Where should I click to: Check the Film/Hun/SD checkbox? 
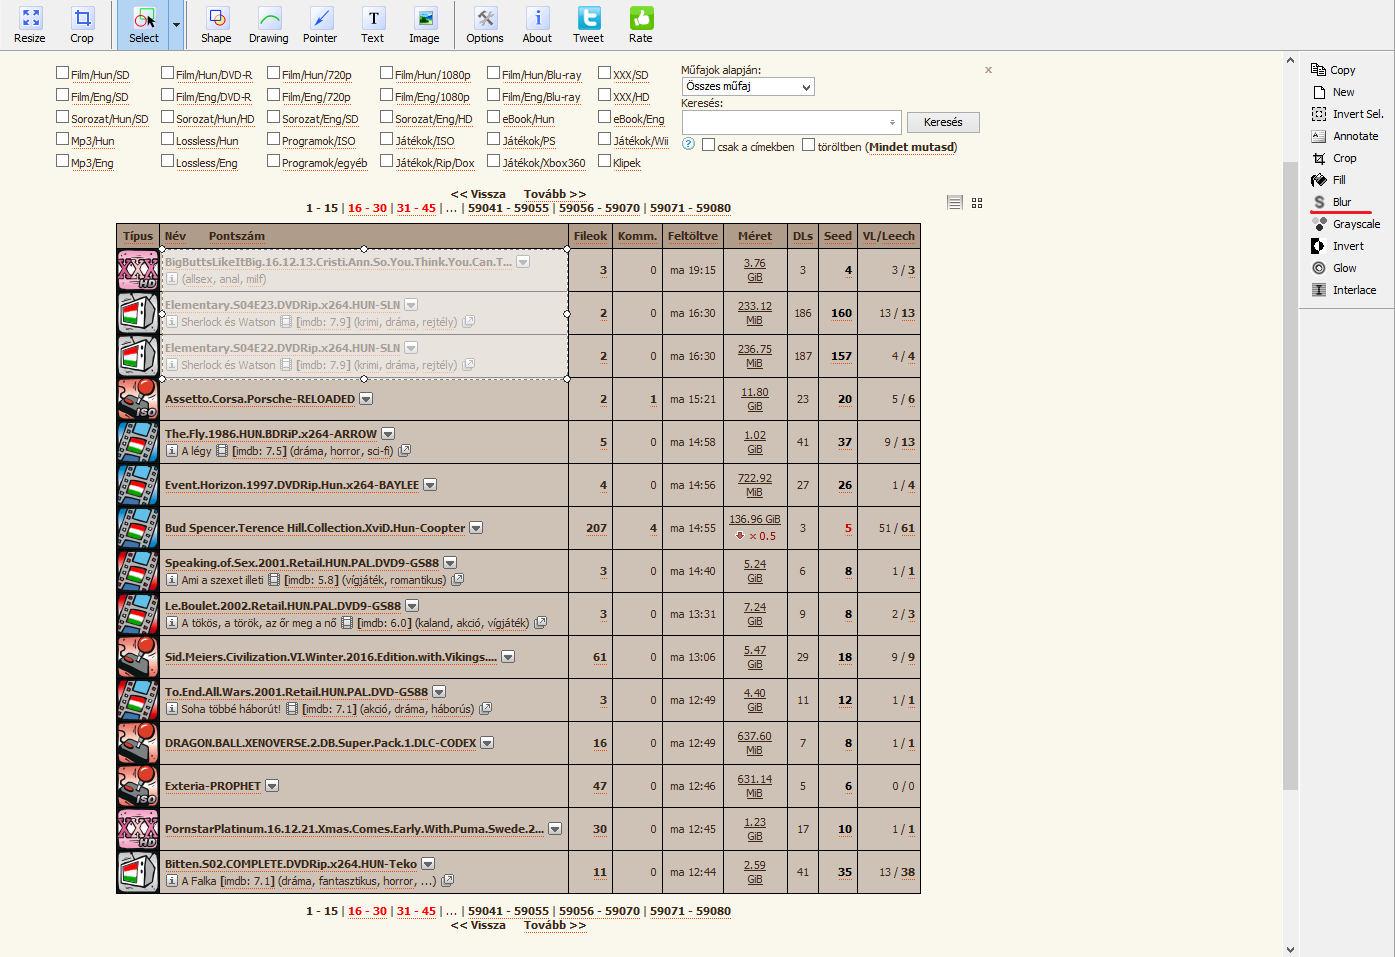pyautogui.click(x=63, y=73)
